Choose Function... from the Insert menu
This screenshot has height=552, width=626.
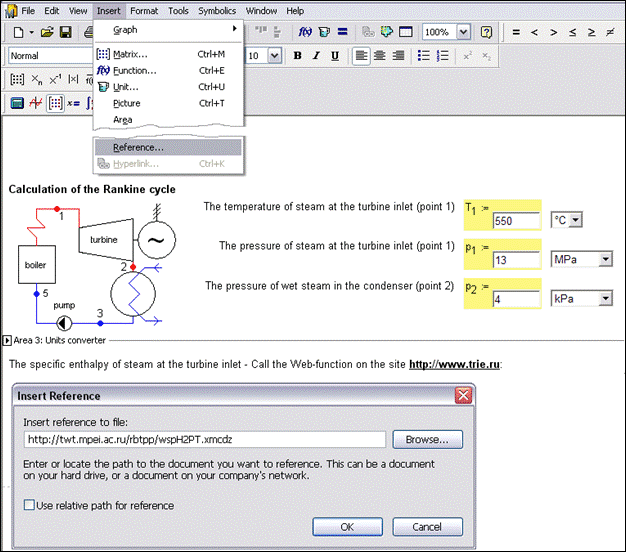[168, 71]
